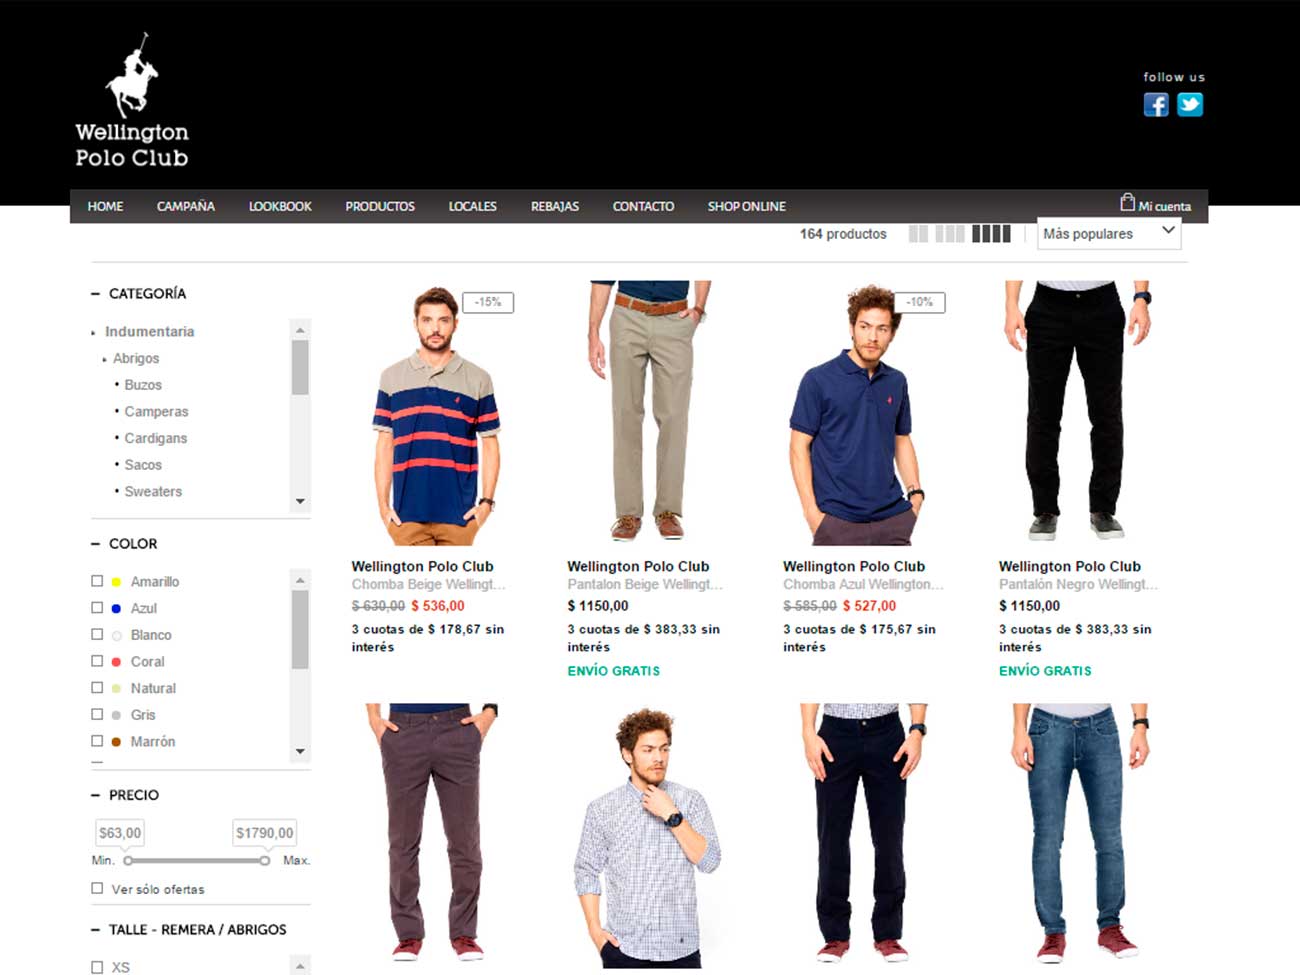Open the beige pants product image
The image size is (1300, 975).
(649, 411)
